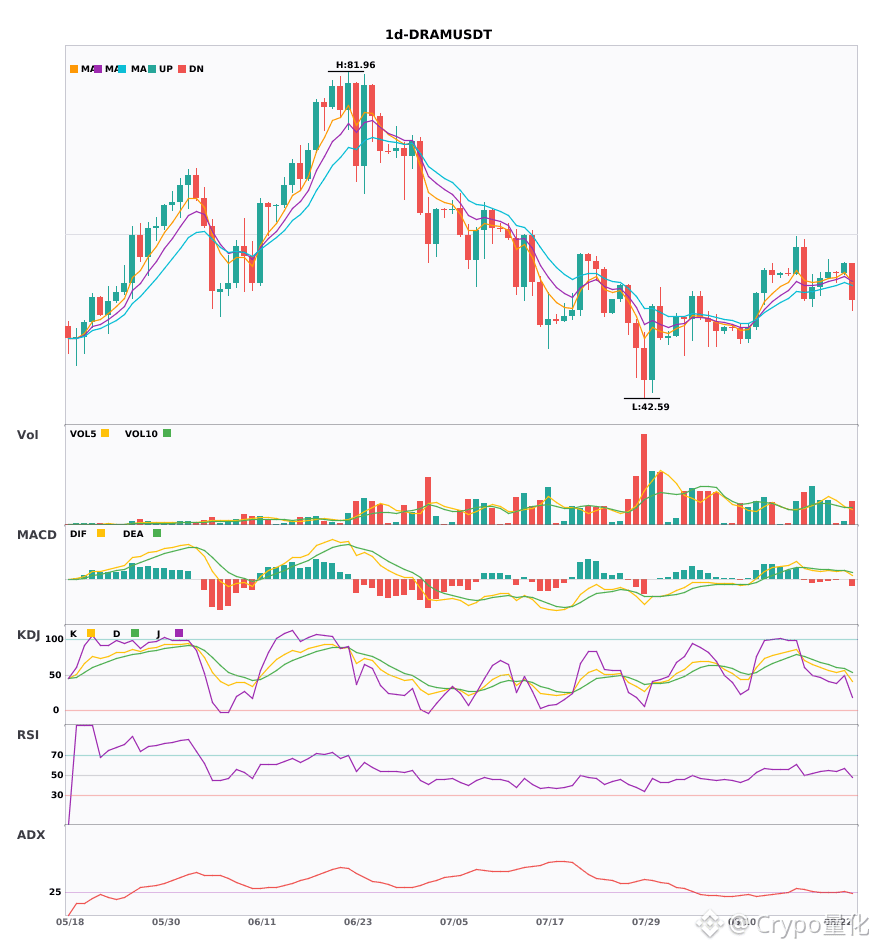Click the 06/11 date label
Screen dimensions: 877x950
[x=262, y=922]
